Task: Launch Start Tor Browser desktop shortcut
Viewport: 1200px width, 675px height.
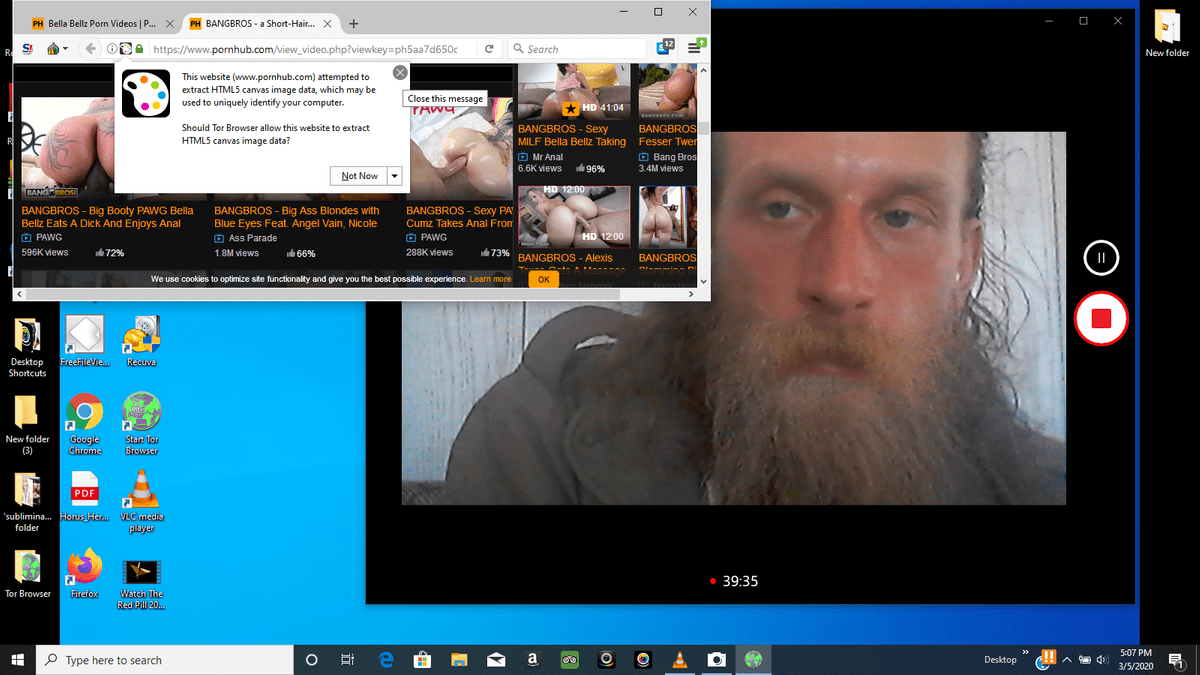Action: point(141,424)
